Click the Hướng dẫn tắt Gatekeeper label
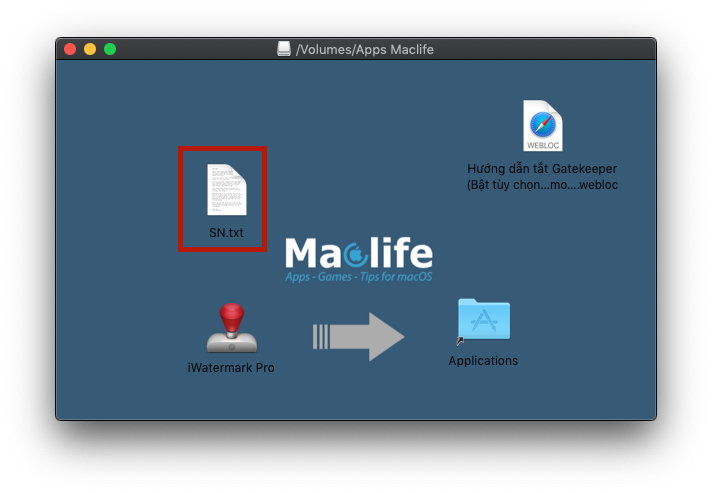Screen dimensions: 712x494 tap(542, 177)
